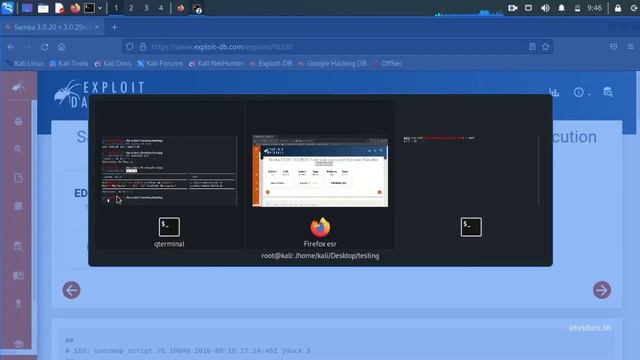Bookmark this page with the star
This screenshot has width=640, height=360.
click(x=546, y=47)
